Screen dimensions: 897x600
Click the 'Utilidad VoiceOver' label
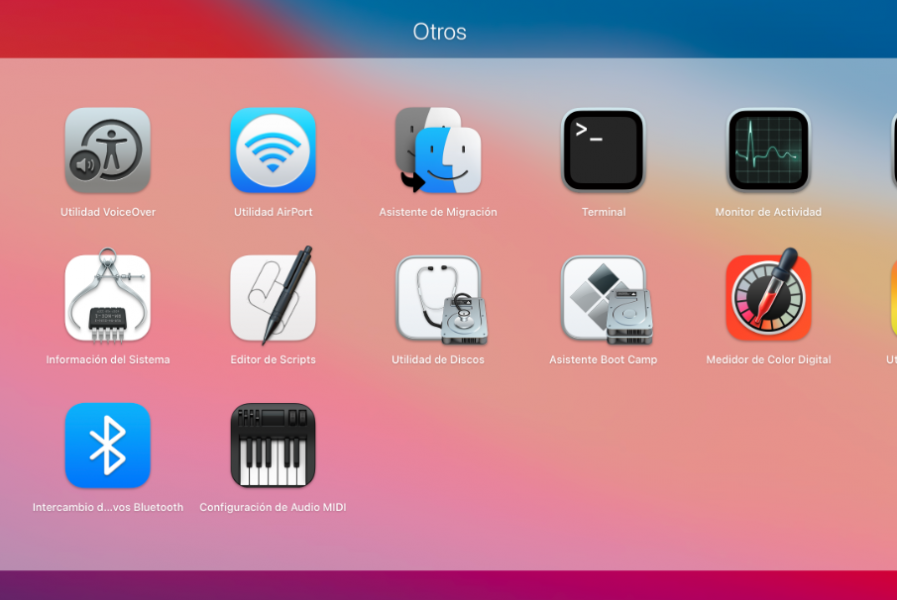click(108, 212)
